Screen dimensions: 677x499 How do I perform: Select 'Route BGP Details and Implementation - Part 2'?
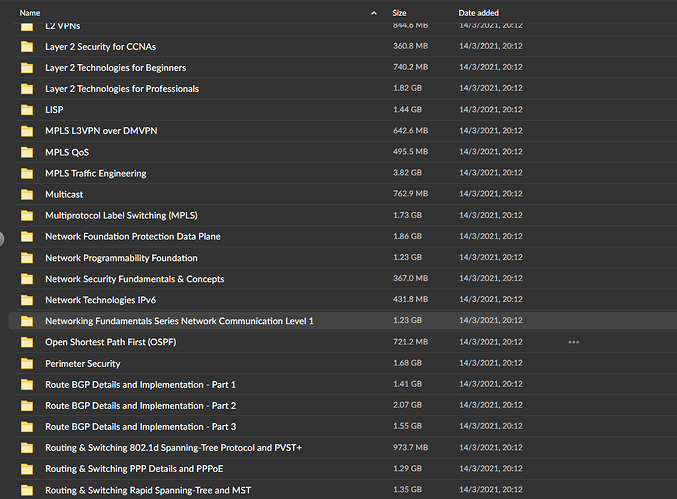[141, 406]
